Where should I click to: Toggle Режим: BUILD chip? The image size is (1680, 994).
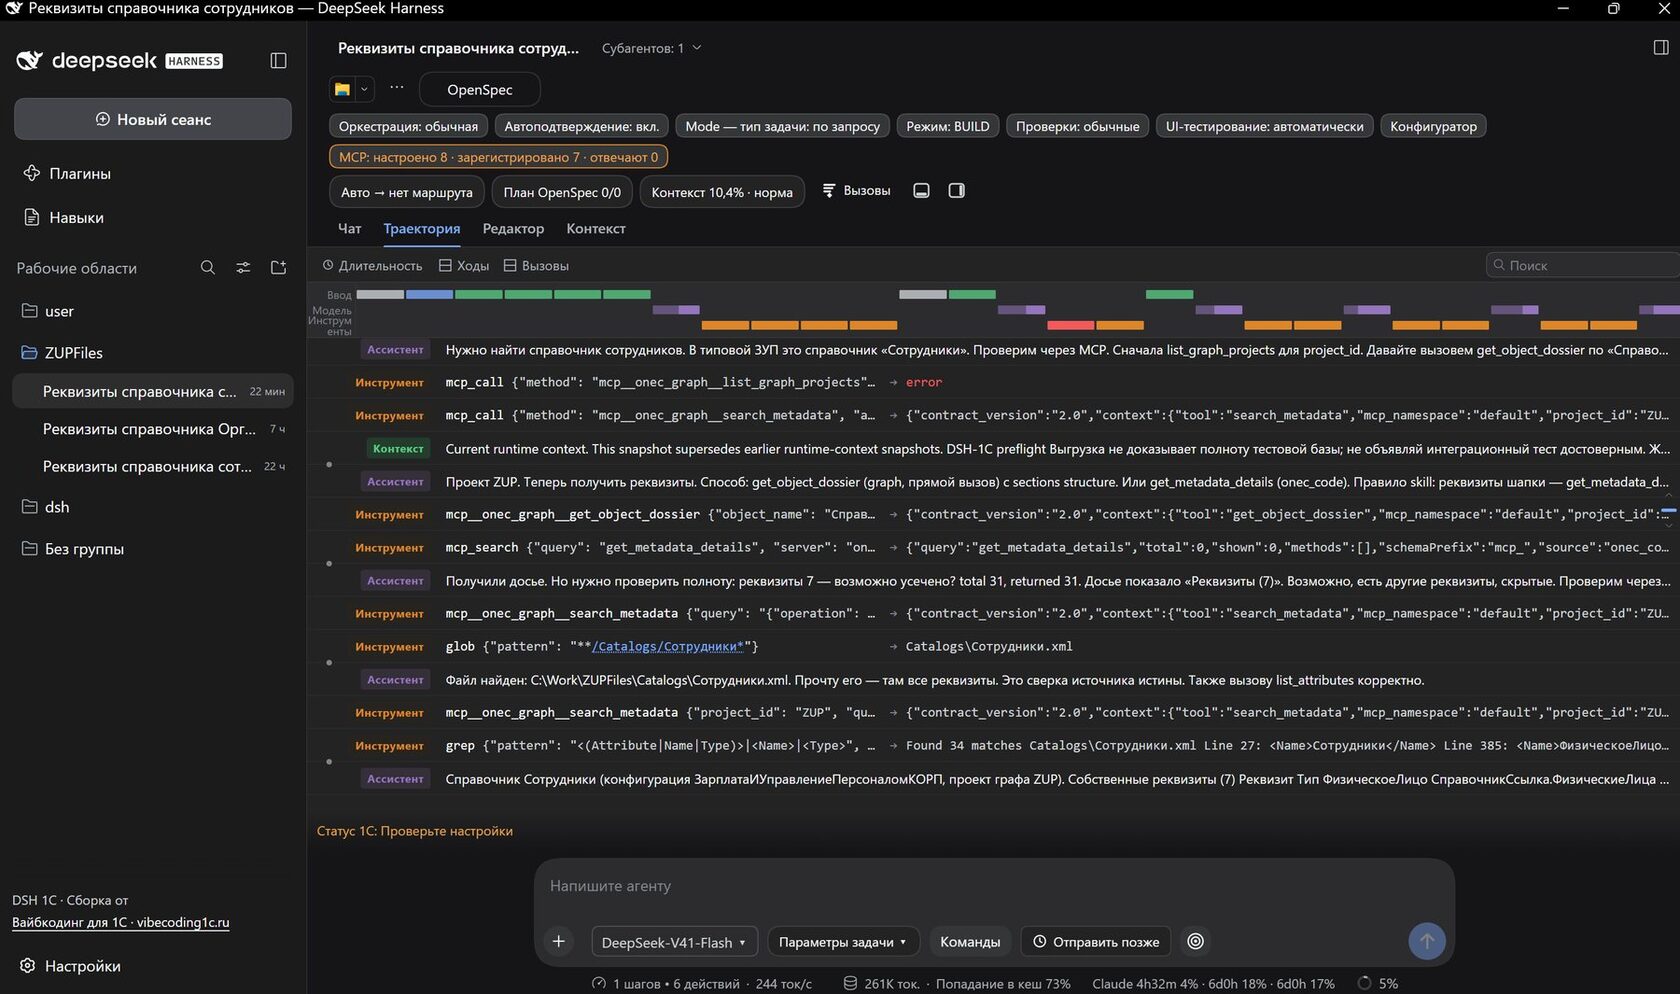coord(948,126)
